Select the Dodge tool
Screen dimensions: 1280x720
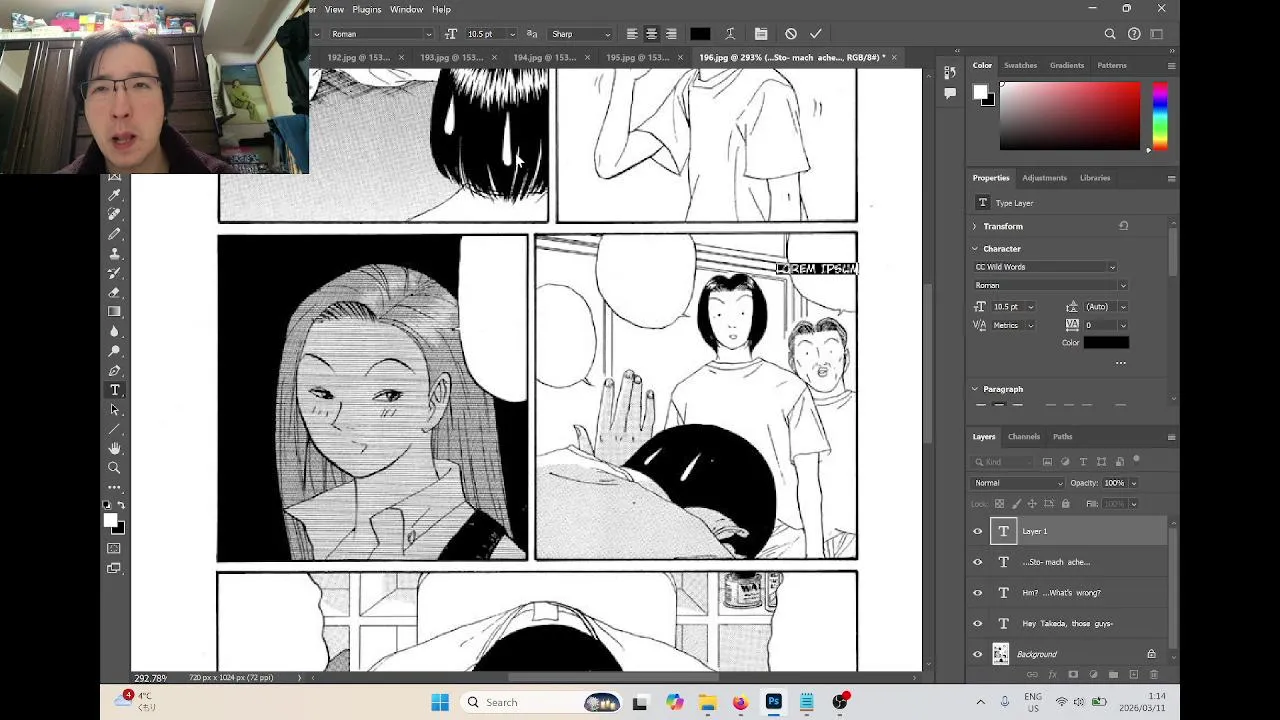115,351
